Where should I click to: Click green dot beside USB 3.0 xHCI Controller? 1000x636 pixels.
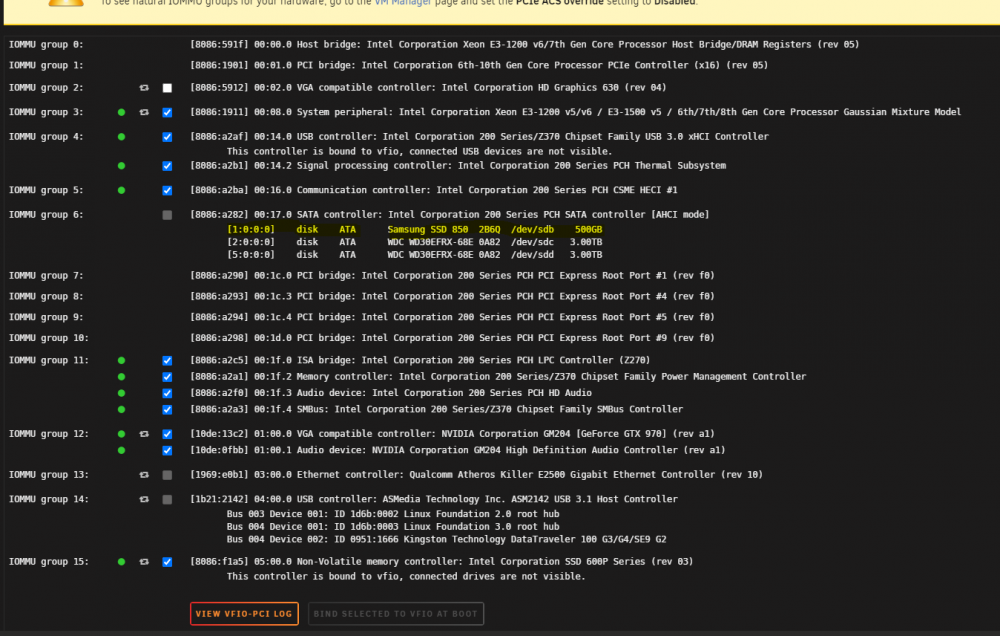point(121,137)
